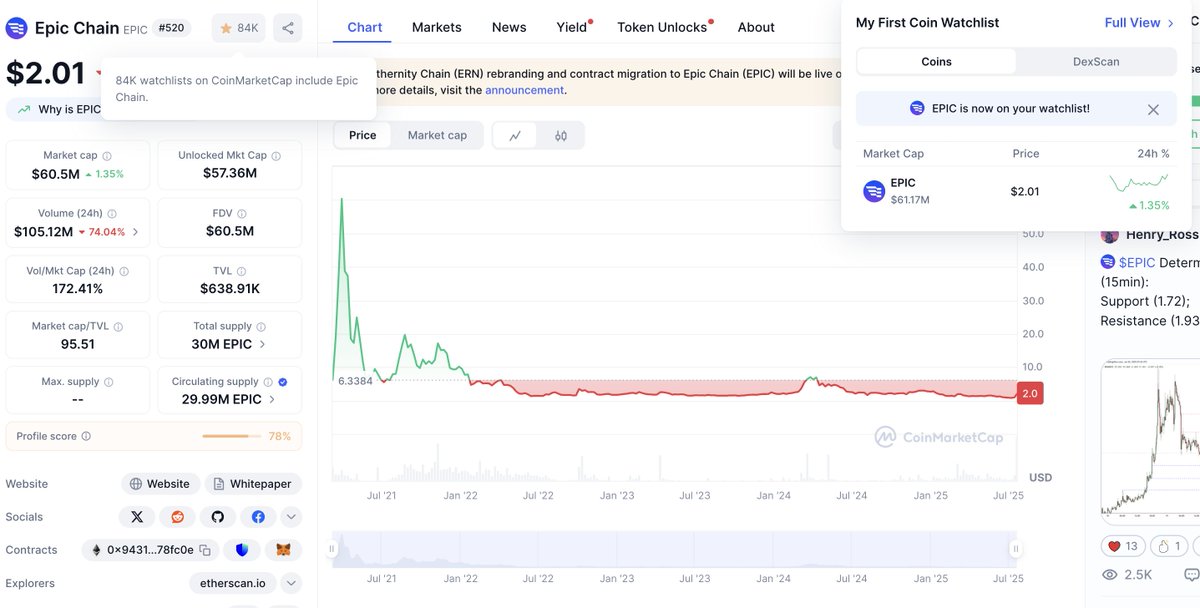This screenshot has width=1200, height=608.
Task: Click the left handle of chart range slider
Action: click(x=332, y=548)
